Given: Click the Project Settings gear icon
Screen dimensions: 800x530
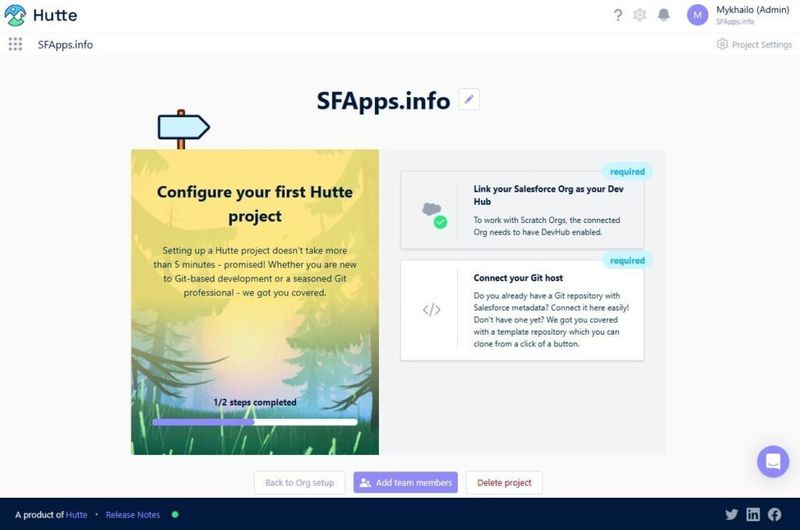Looking at the screenshot, I should (x=722, y=44).
